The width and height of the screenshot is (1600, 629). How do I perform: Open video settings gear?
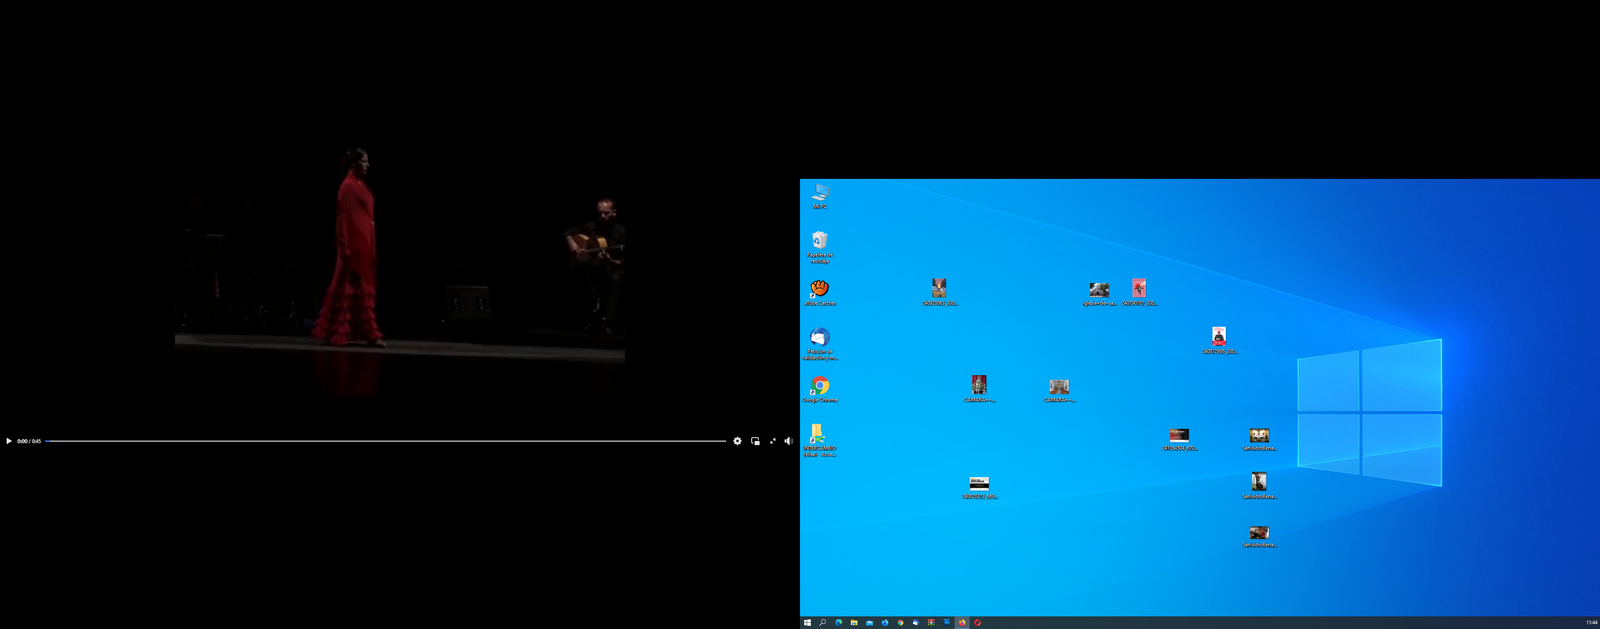[x=738, y=441]
